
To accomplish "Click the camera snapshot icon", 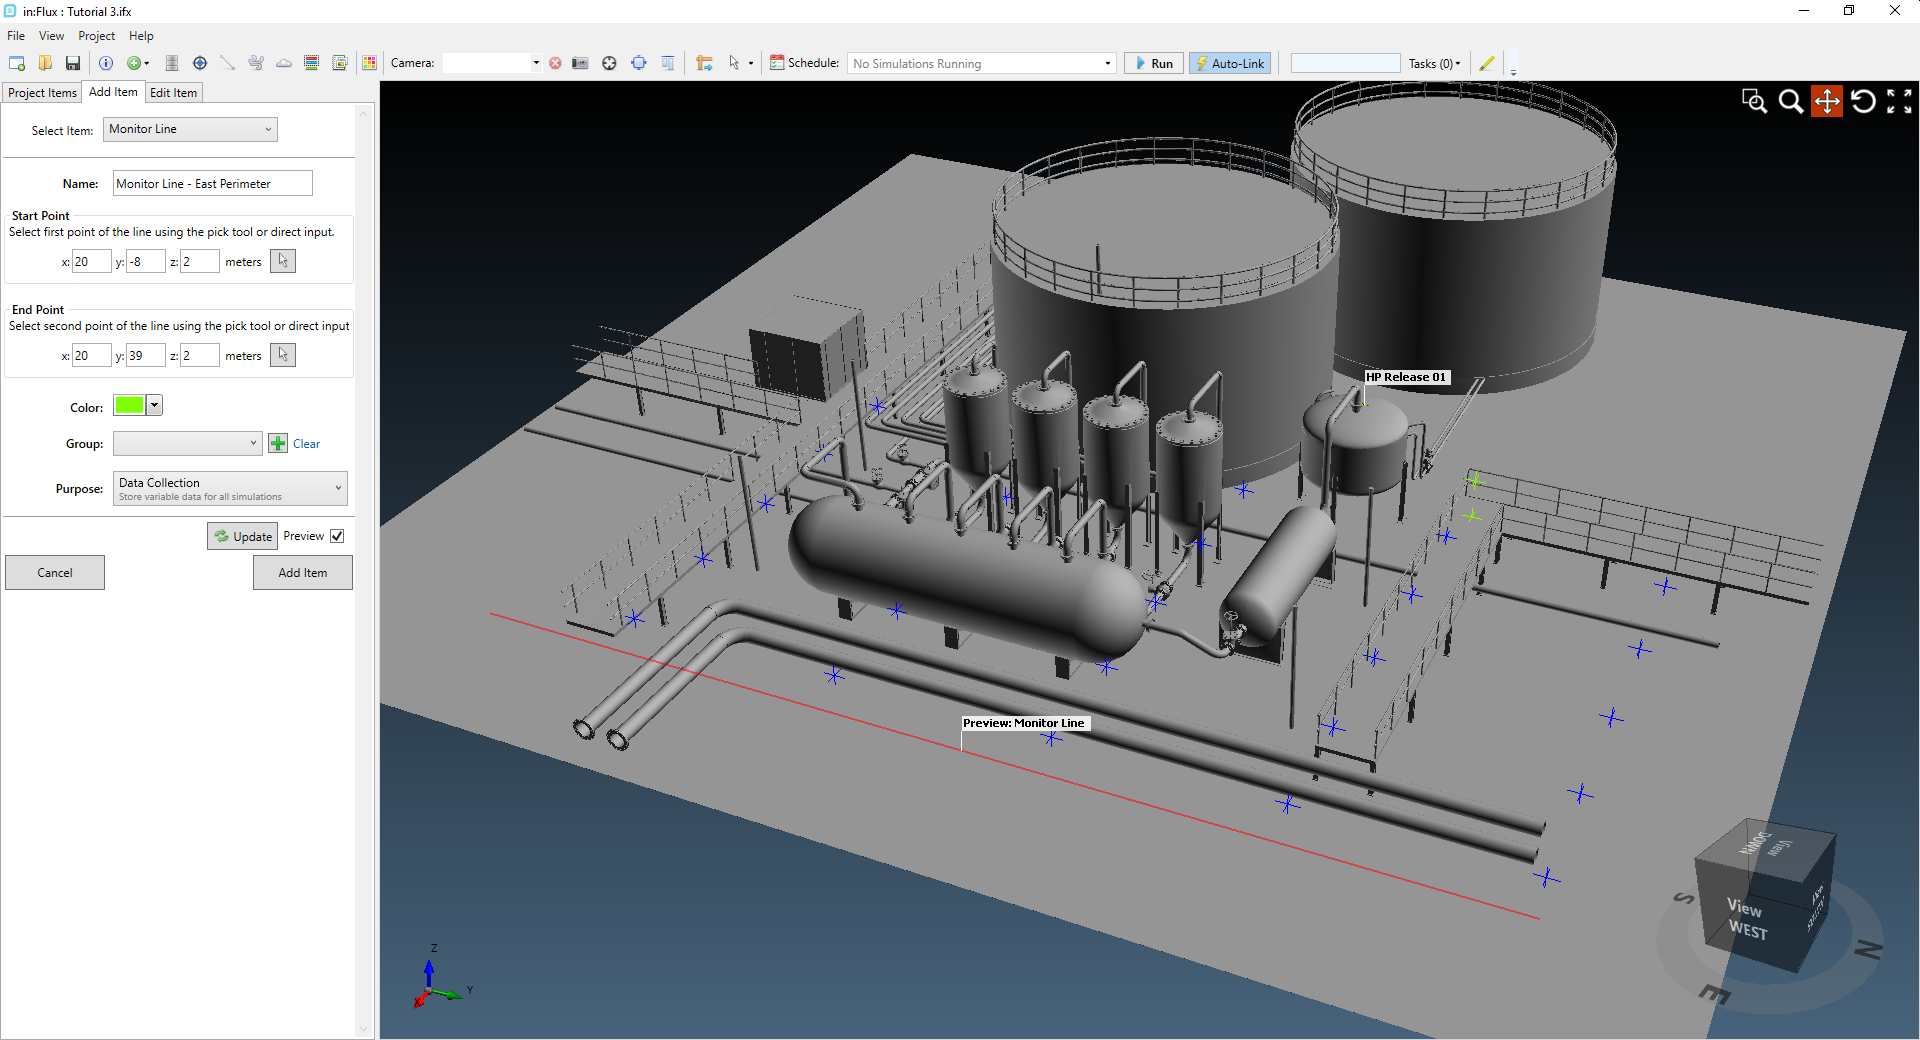I will [580, 63].
